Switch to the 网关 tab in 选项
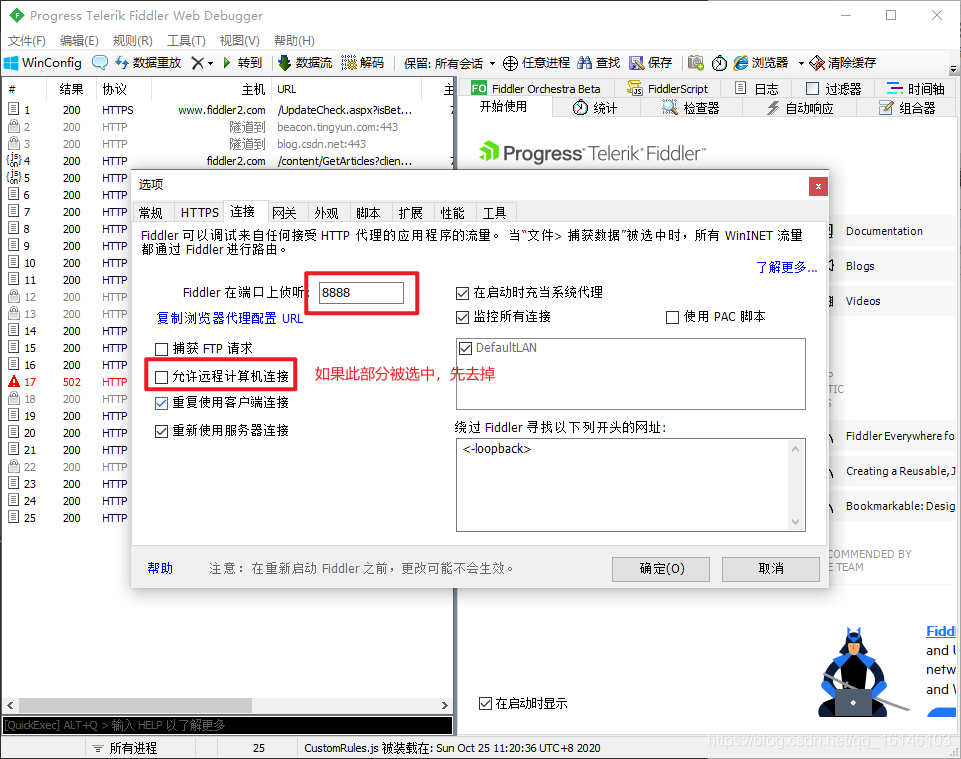The image size is (961, 759). pyautogui.click(x=284, y=213)
